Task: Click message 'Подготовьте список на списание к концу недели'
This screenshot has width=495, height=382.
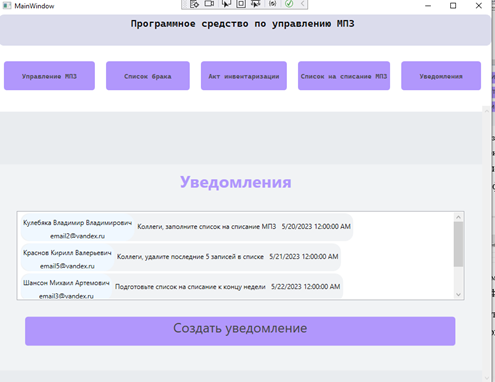Action: pyautogui.click(x=190, y=287)
